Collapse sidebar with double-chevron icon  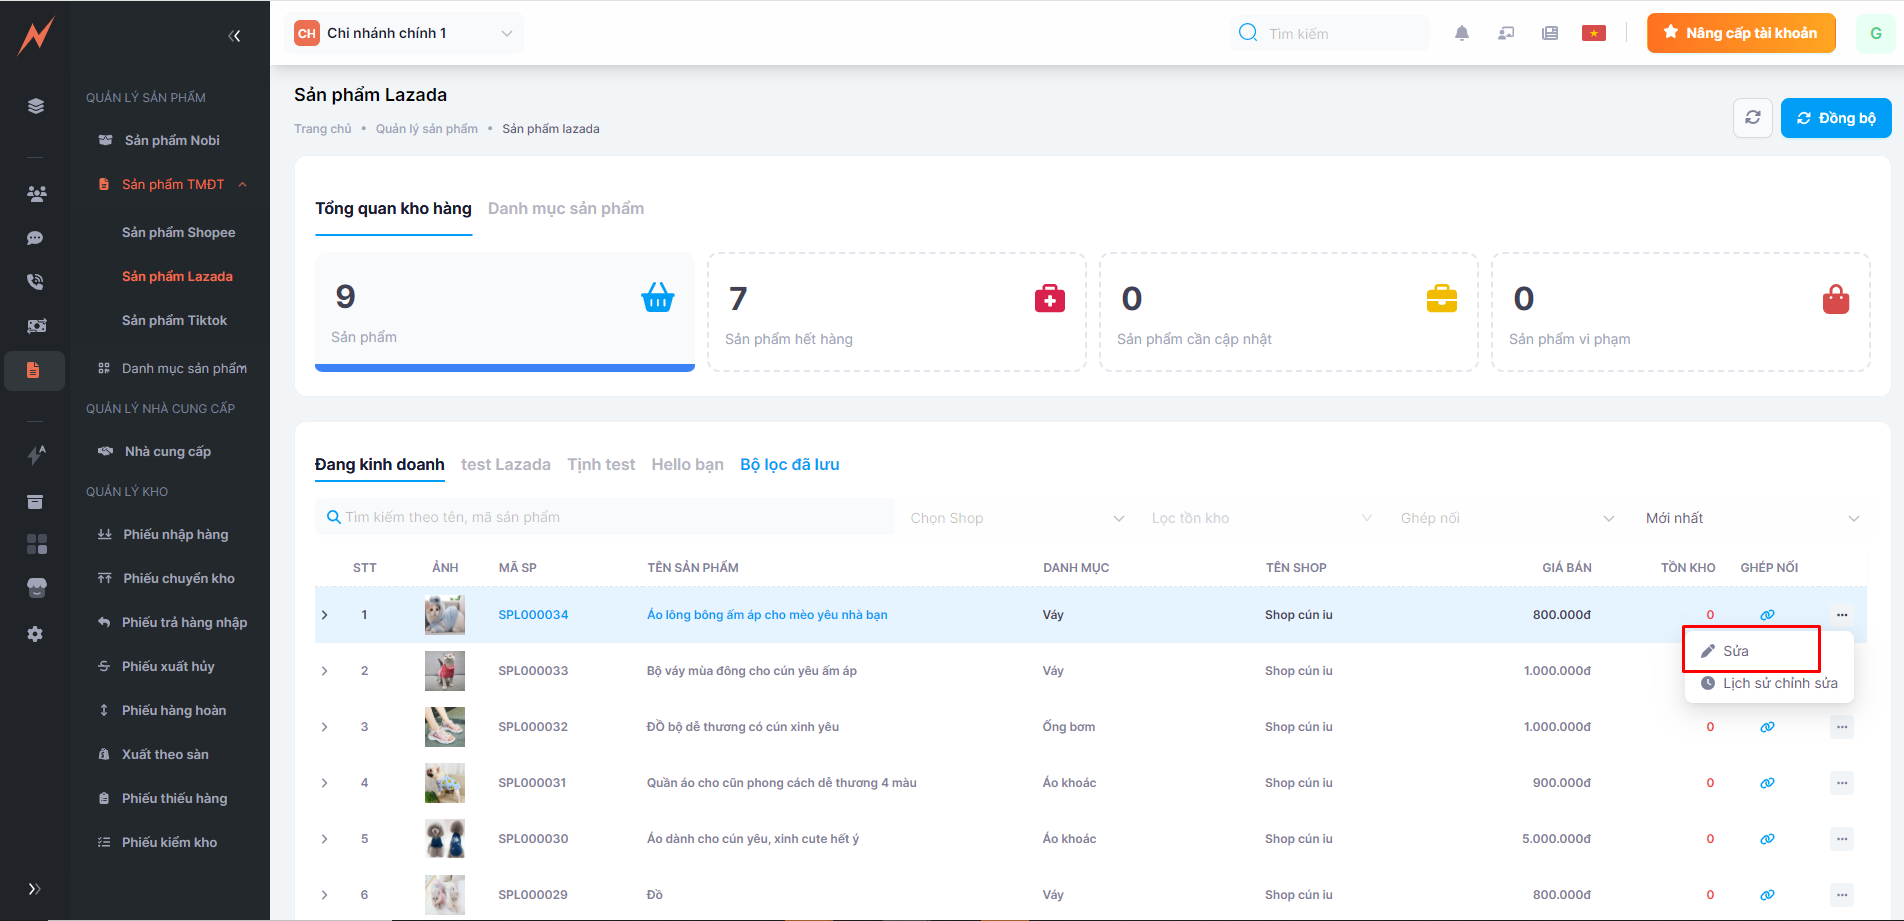pos(234,36)
